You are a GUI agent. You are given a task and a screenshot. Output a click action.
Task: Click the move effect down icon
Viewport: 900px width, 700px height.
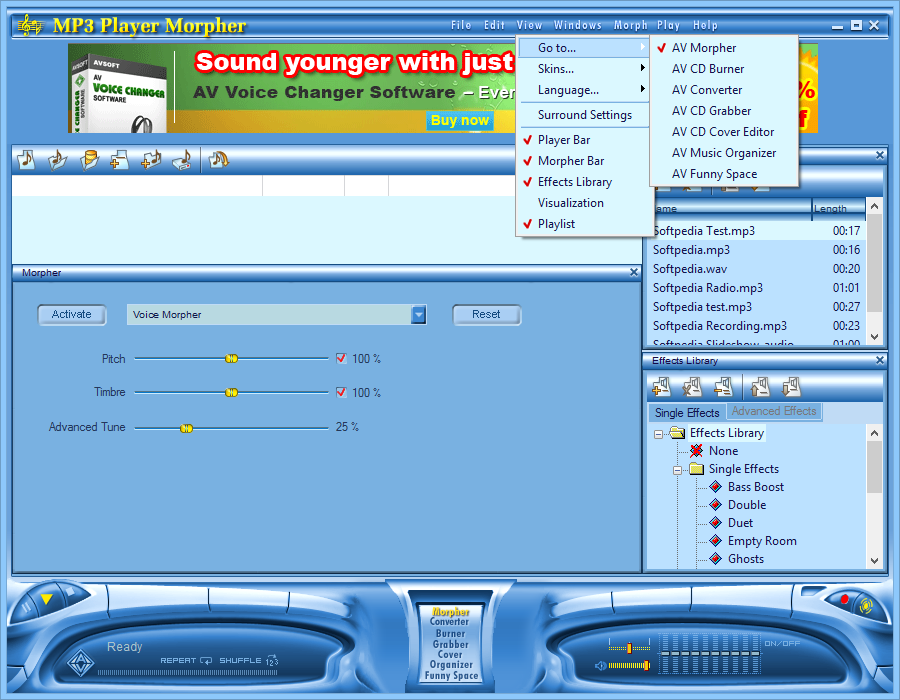tap(791, 387)
